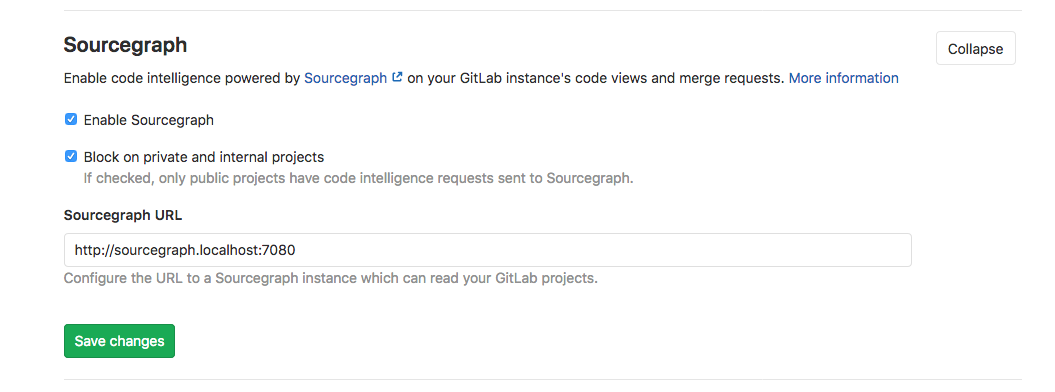The height and width of the screenshot is (392, 1055).
Task: Click the 'Configure the URL' hint text
Action: [330, 278]
